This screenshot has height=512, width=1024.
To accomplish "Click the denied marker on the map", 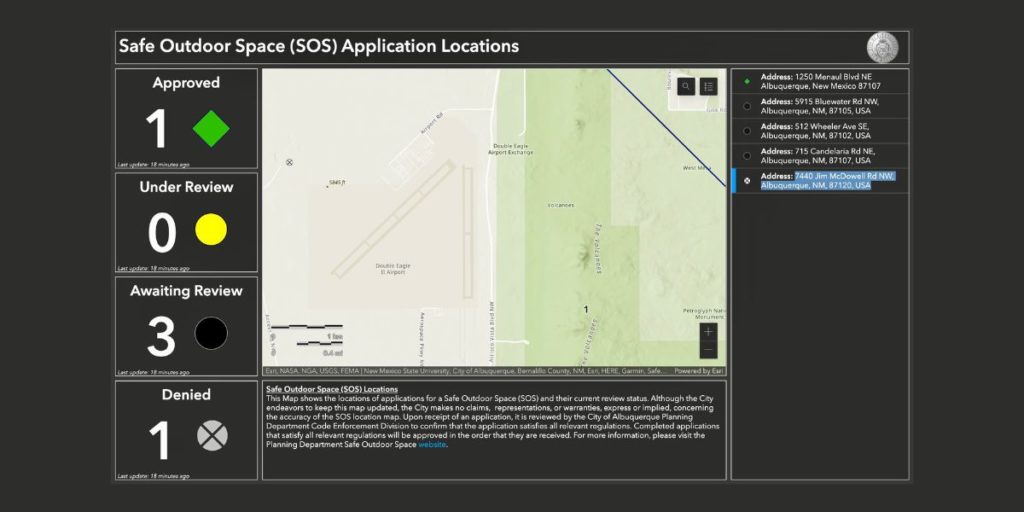I will point(290,161).
